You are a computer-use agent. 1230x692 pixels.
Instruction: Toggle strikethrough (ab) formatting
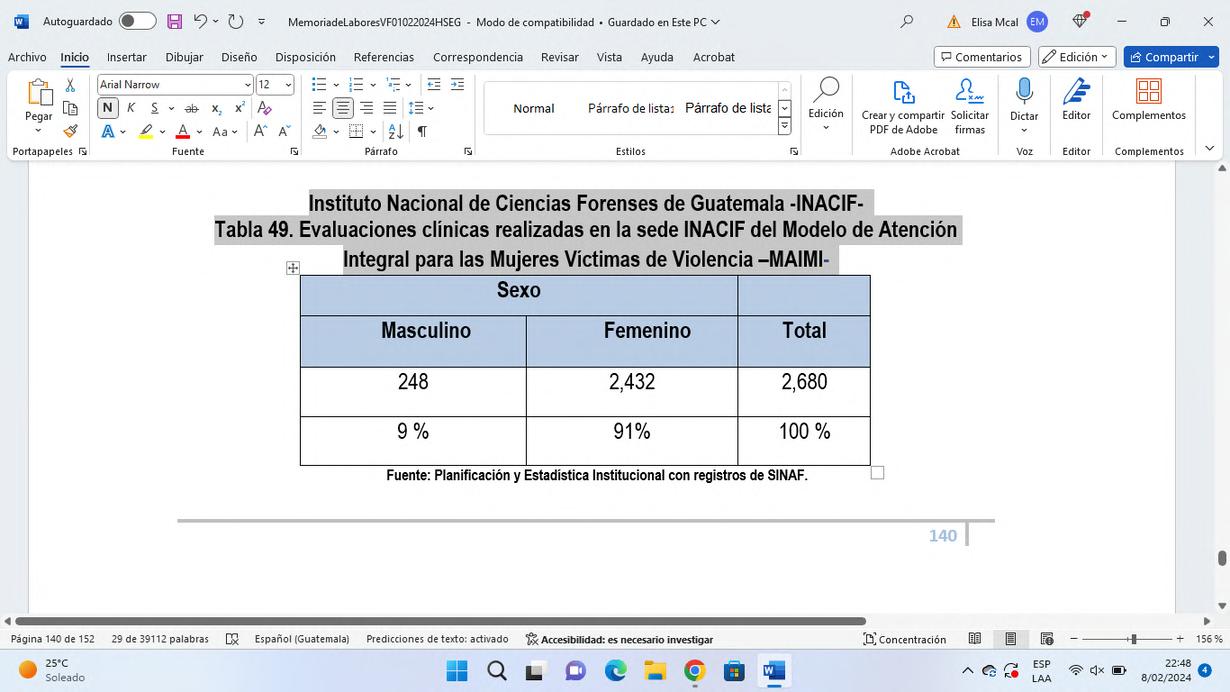pyautogui.click(x=192, y=108)
